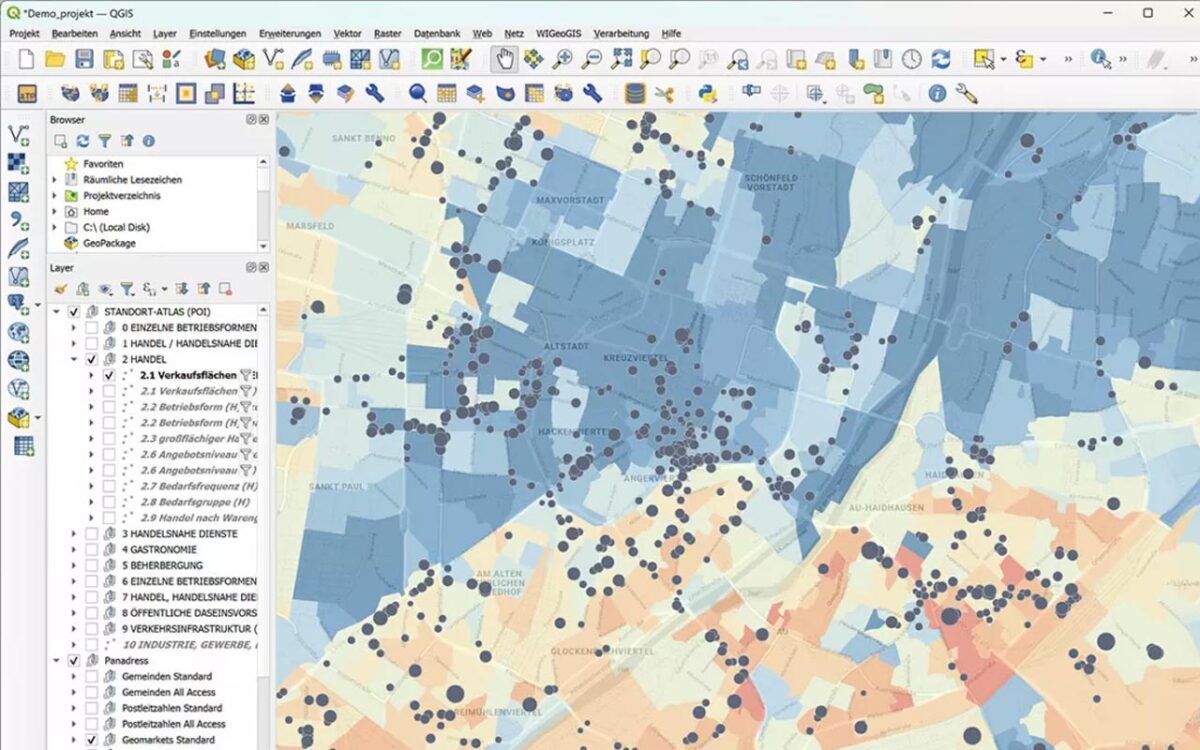Open WIGeoGIS menu

point(558,33)
